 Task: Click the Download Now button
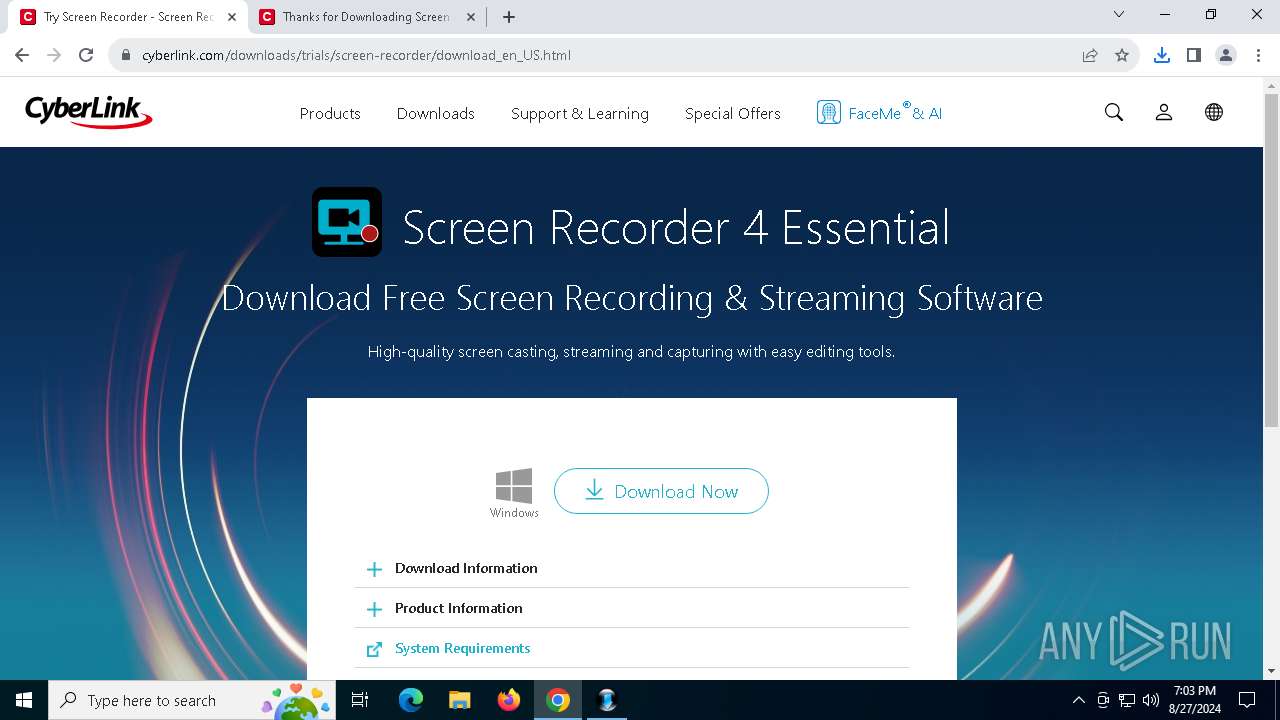point(661,491)
